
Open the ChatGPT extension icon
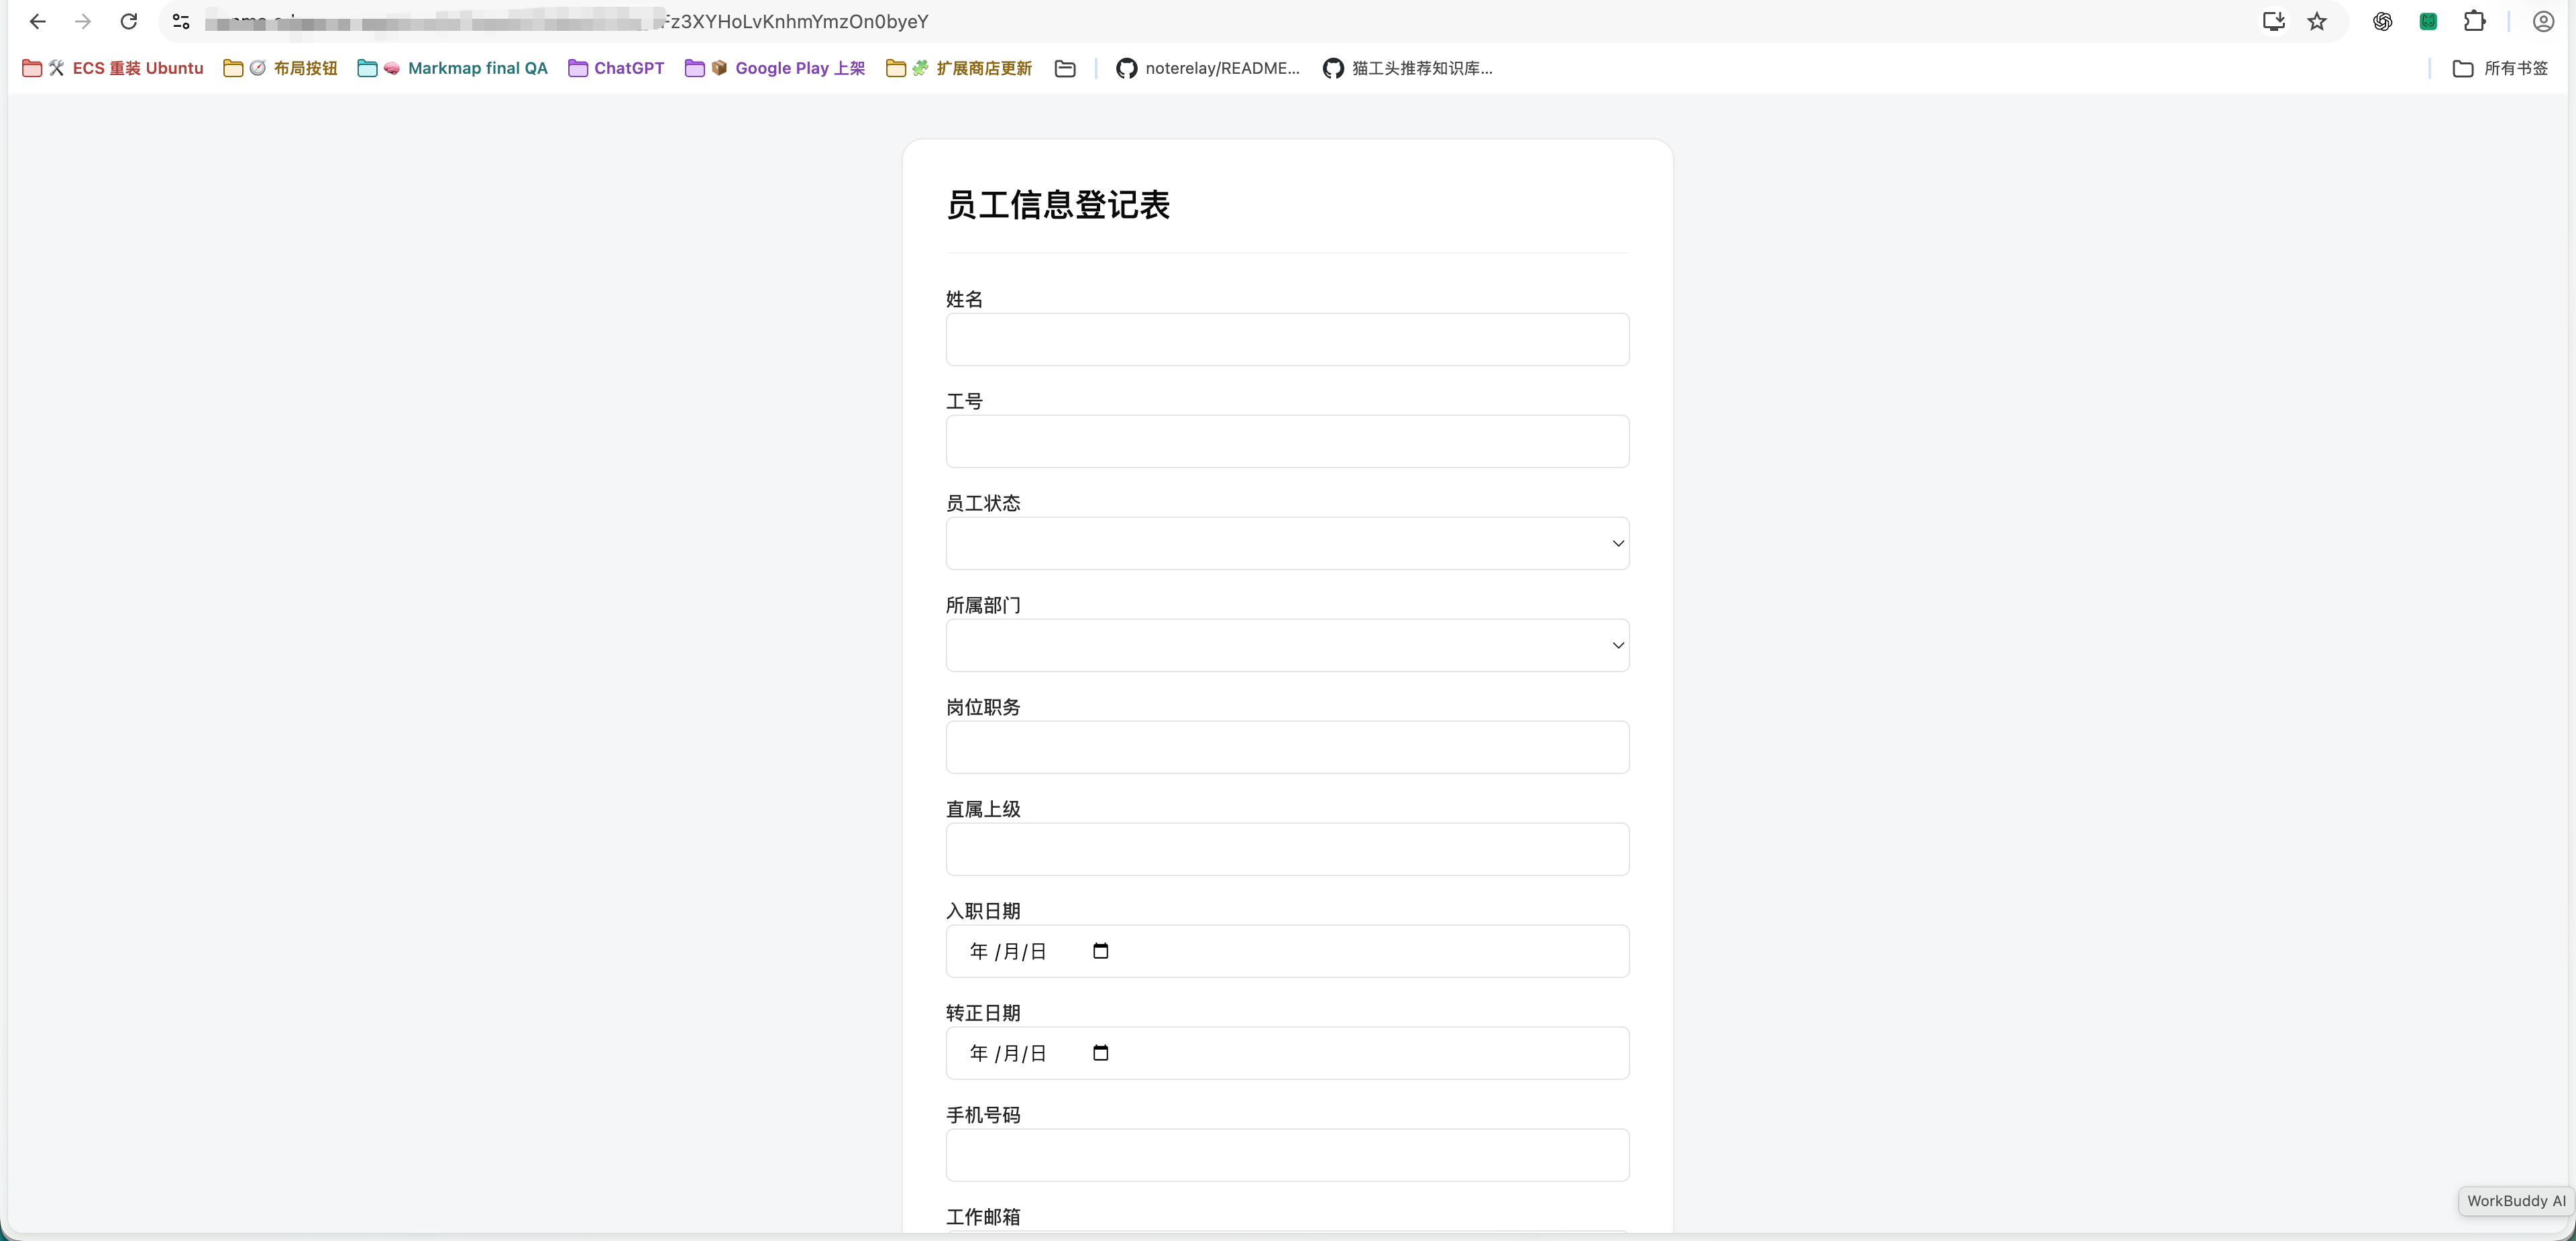pyautogui.click(x=2383, y=21)
